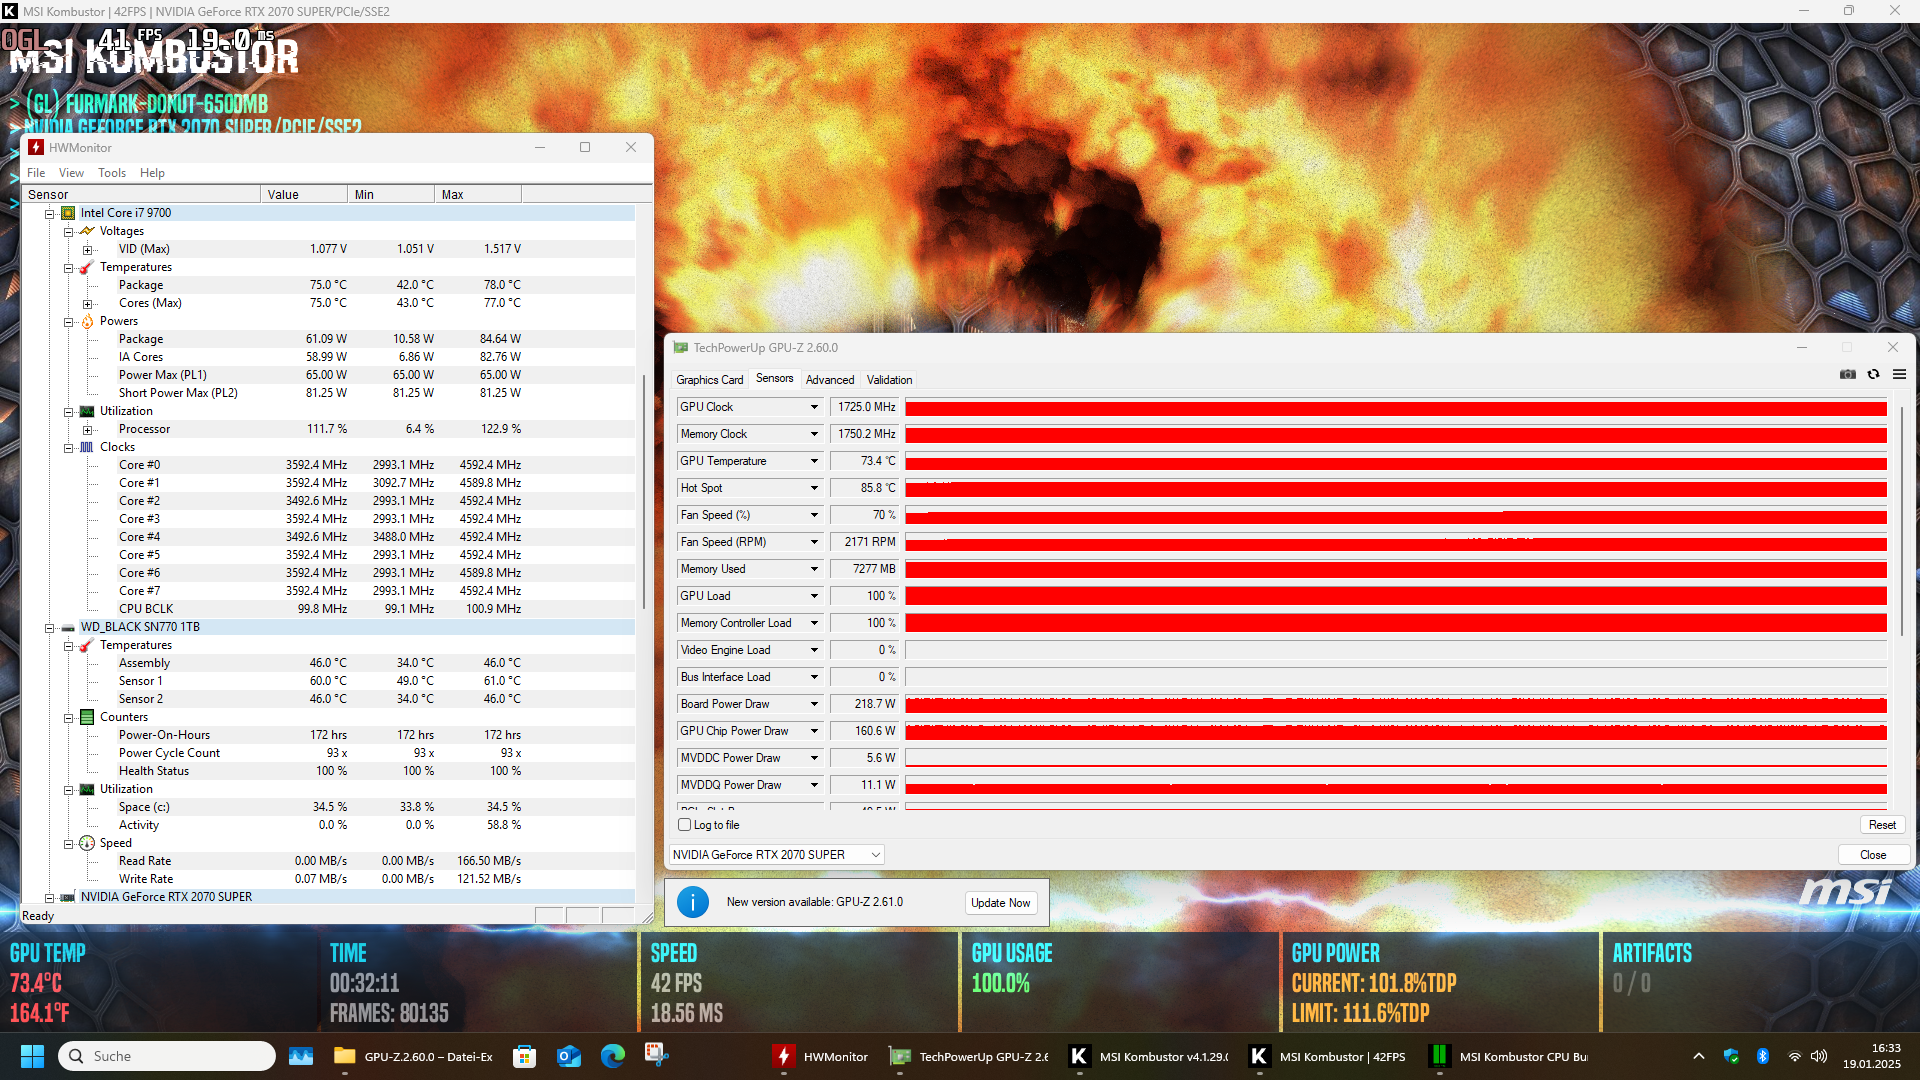Image resolution: width=1920 pixels, height=1080 pixels.
Task: Open the Tools menu in HWMonitor
Action: click(111, 173)
